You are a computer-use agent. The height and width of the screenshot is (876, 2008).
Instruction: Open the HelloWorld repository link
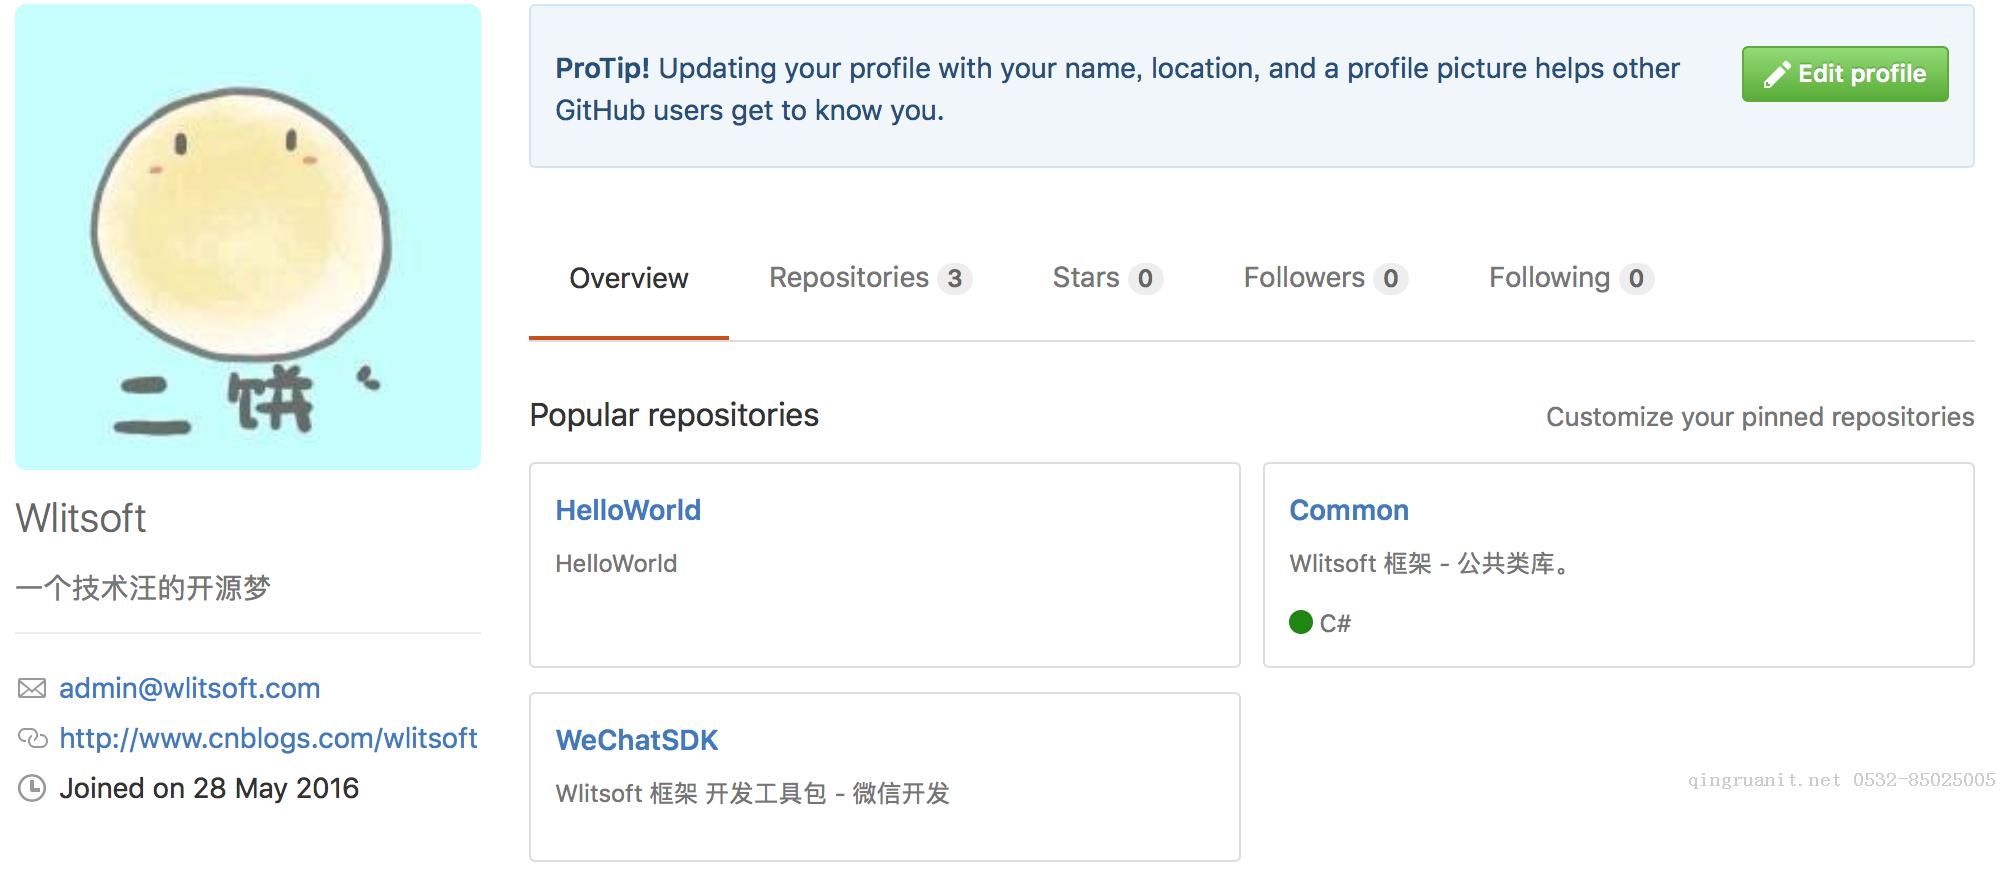click(x=628, y=511)
